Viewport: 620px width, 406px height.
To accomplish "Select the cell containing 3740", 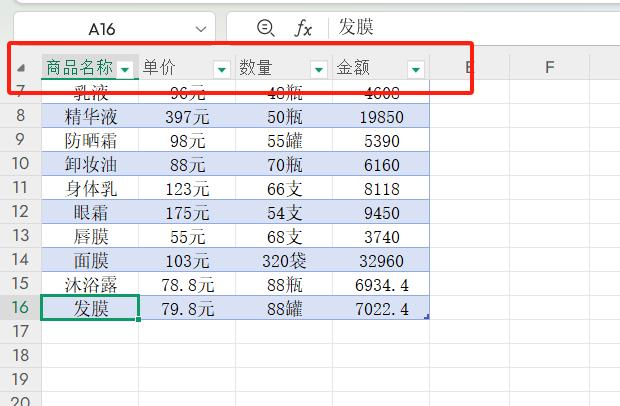I will (381, 236).
